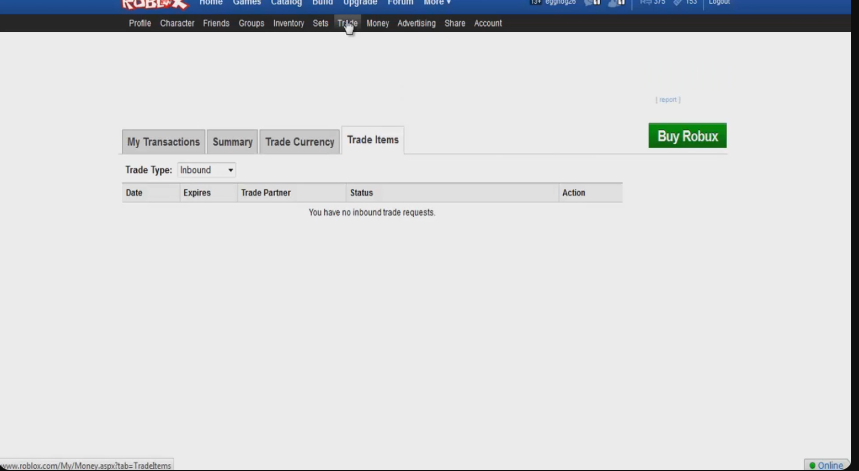The height and width of the screenshot is (471, 859).
Task: Go to Inventory in the sub-navigation
Action: click(x=287, y=23)
